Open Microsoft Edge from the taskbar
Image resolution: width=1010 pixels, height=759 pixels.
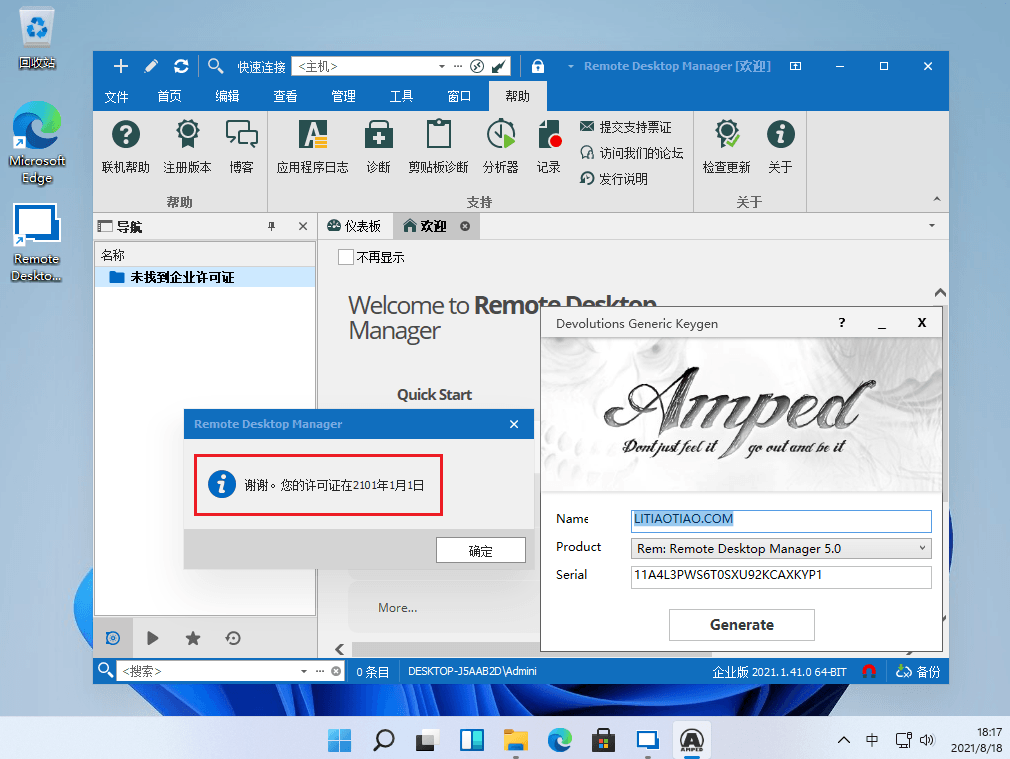[x=560, y=740]
